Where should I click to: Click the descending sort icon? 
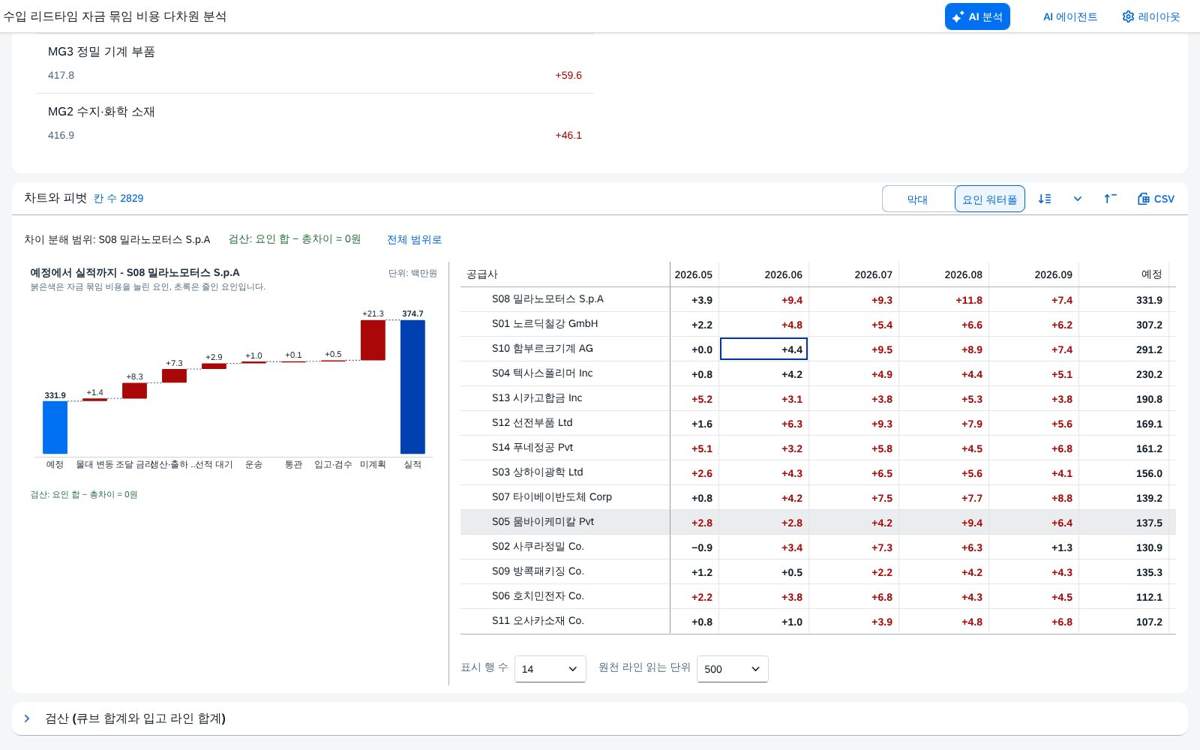pos(1045,199)
